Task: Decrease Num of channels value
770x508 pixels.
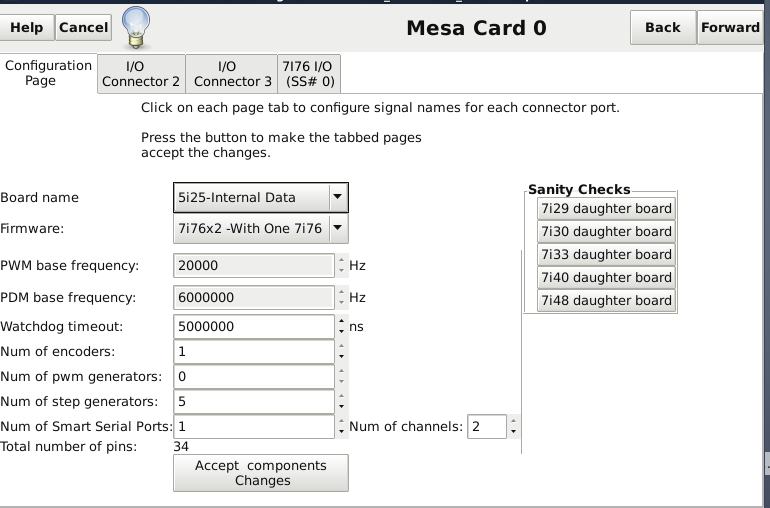Action: point(513,432)
